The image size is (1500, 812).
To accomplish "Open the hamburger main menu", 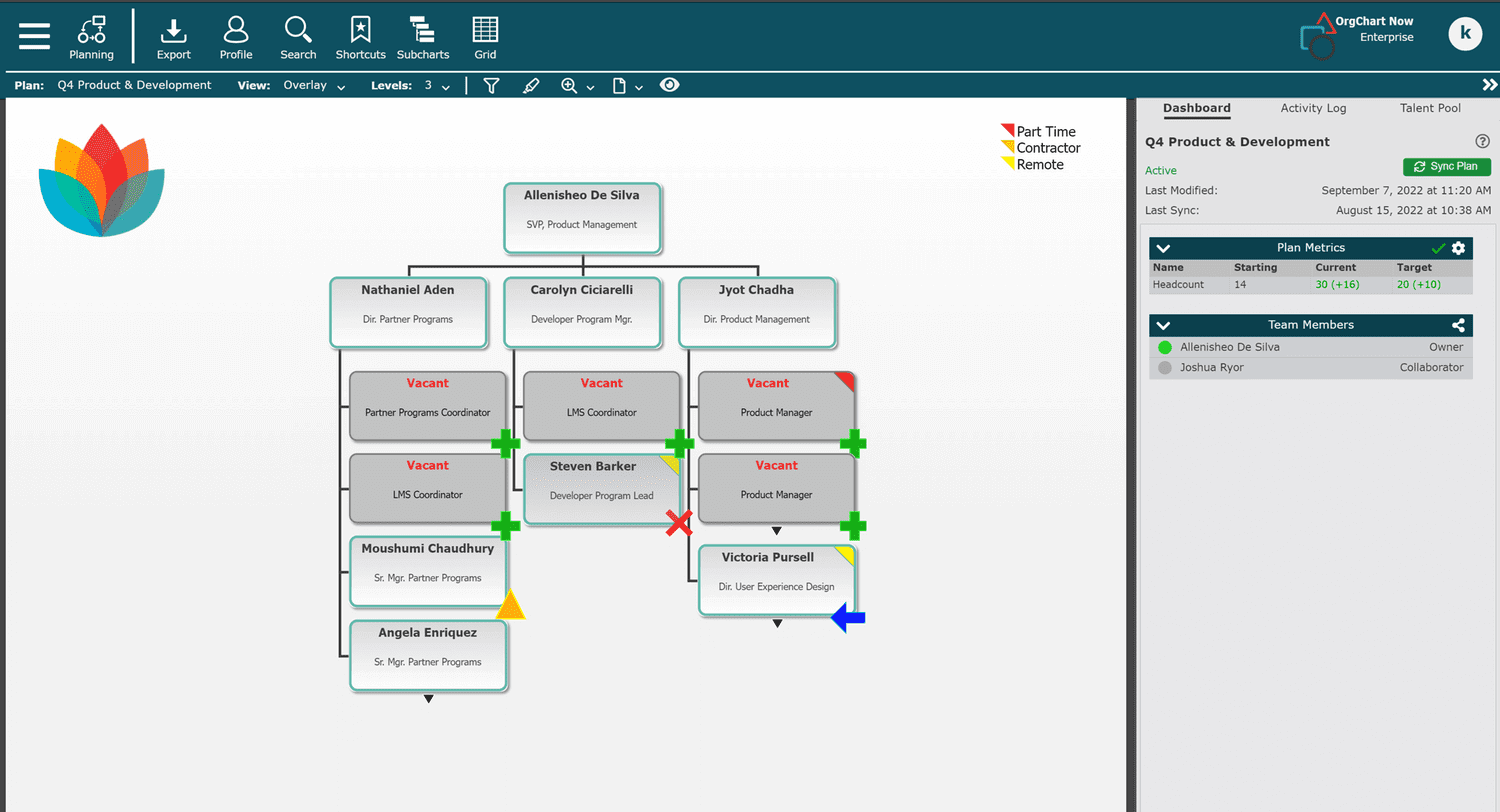I will (34, 36).
